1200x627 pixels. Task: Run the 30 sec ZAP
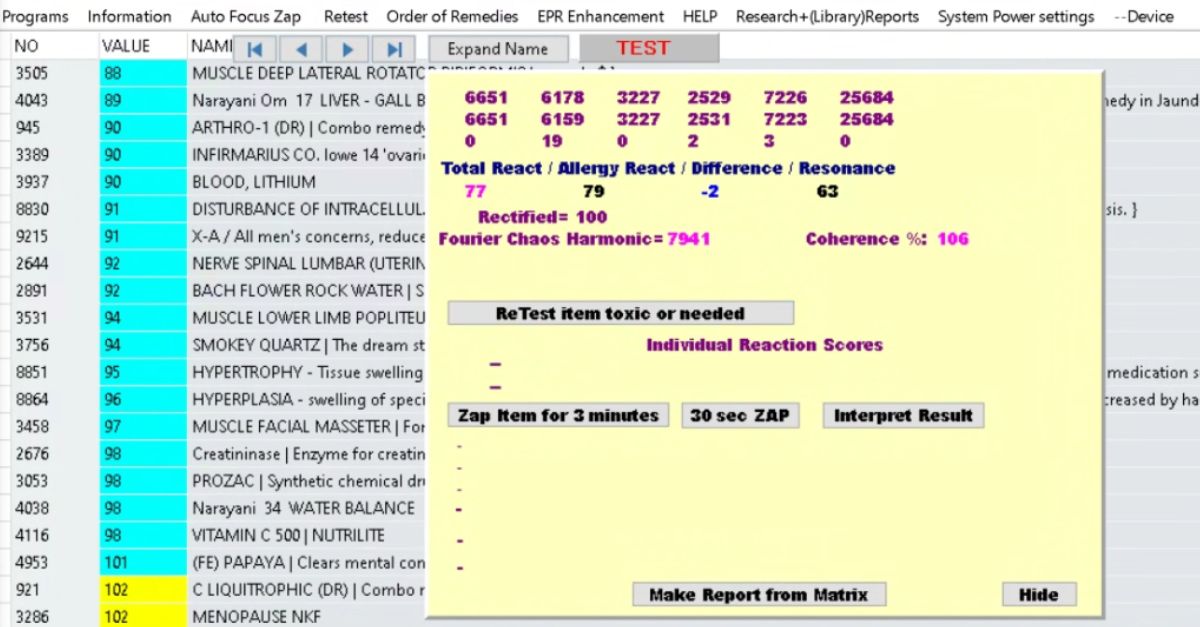(740, 416)
